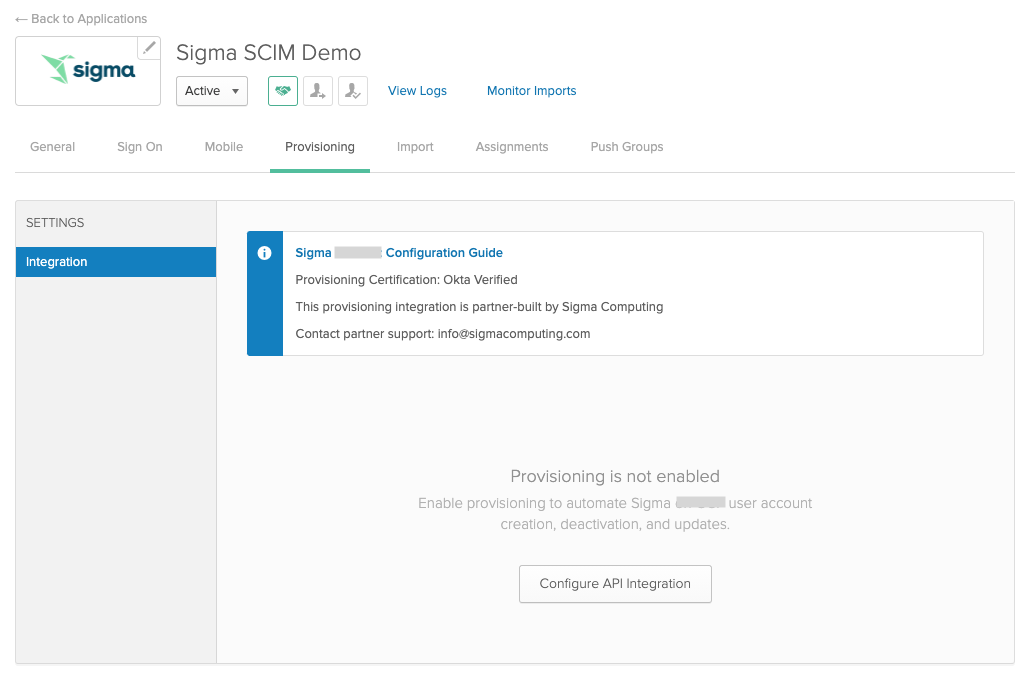Switch to the Import tab
1023x674 pixels.
pyautogui.click(x=415, y=147)
